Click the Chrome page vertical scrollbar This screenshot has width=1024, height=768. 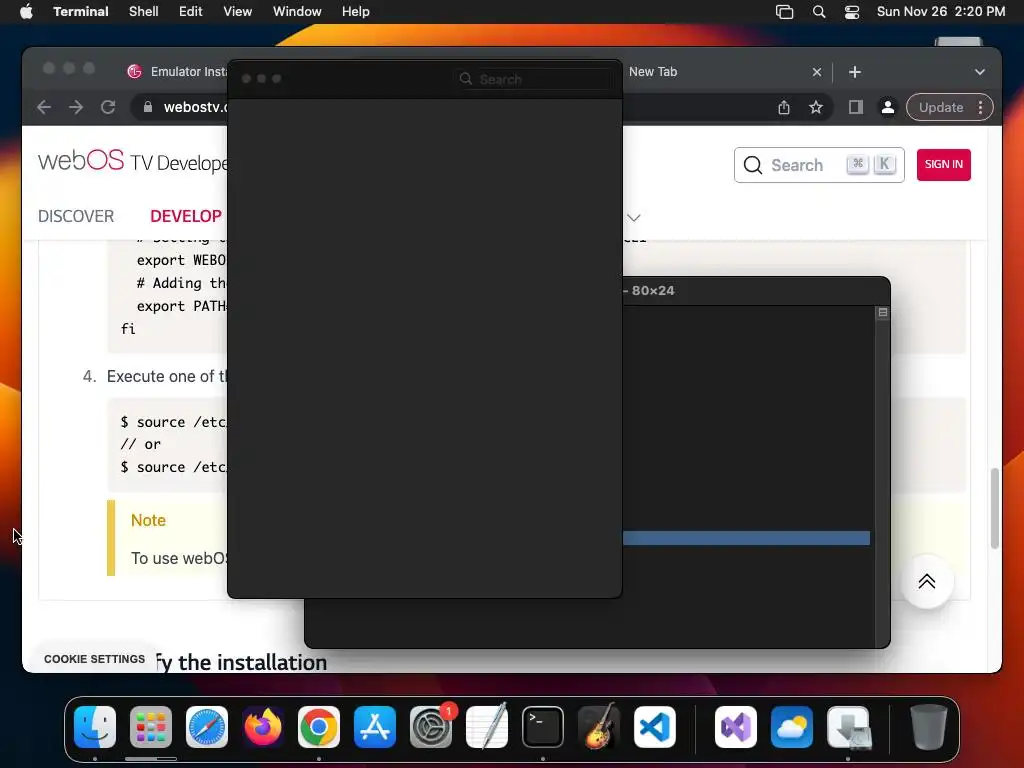[x=995, y=508]
